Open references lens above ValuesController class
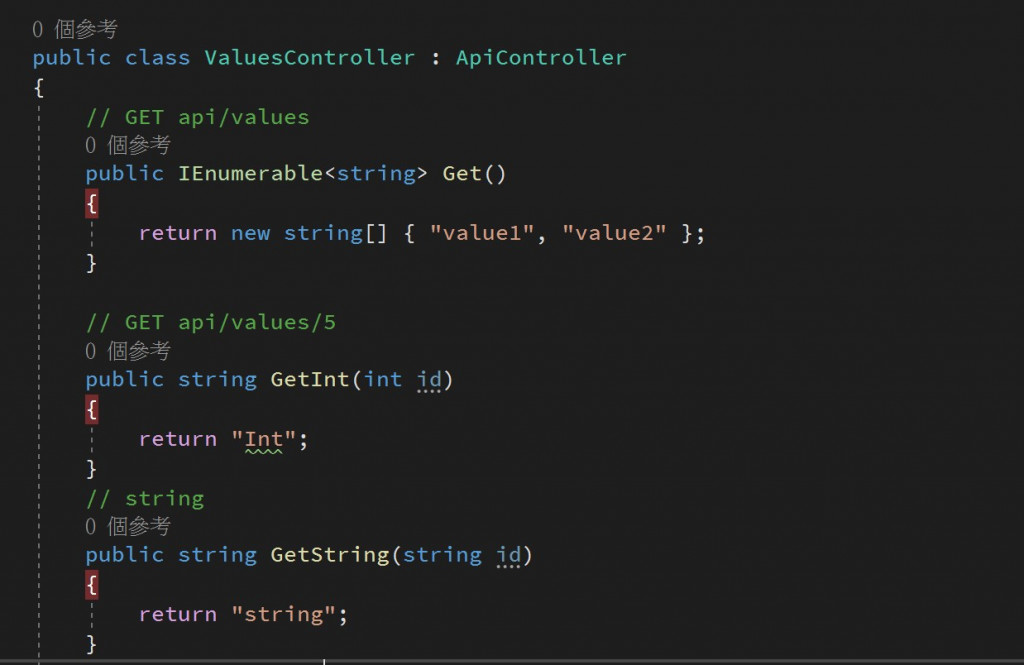Viewport: 1024px width, 665px height. [x=74, y=29]
